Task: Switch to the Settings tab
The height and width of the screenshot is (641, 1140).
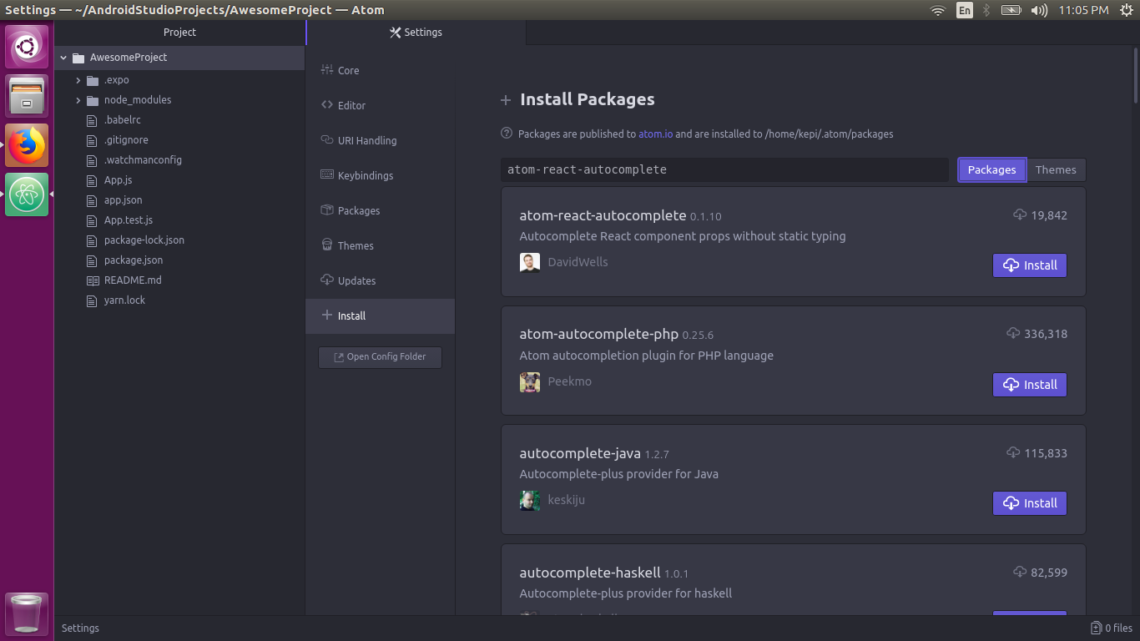Action: (x=415, y=32)
